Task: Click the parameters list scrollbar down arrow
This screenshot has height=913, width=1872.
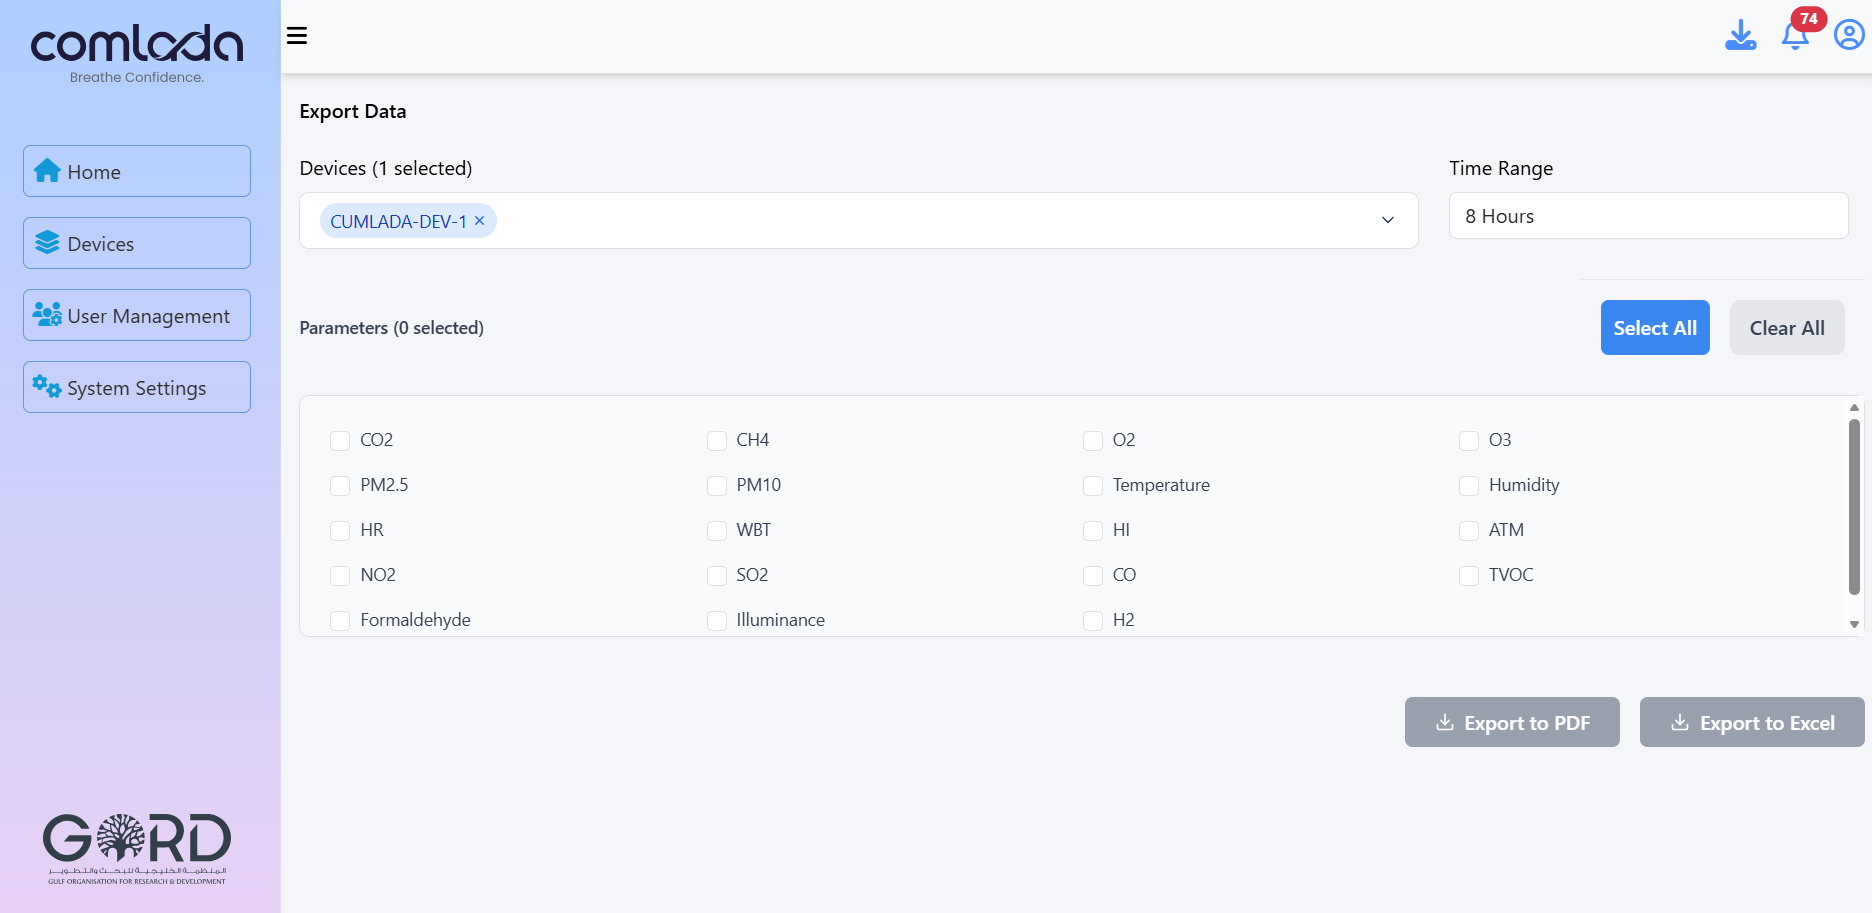Action: coord(1854,624)
